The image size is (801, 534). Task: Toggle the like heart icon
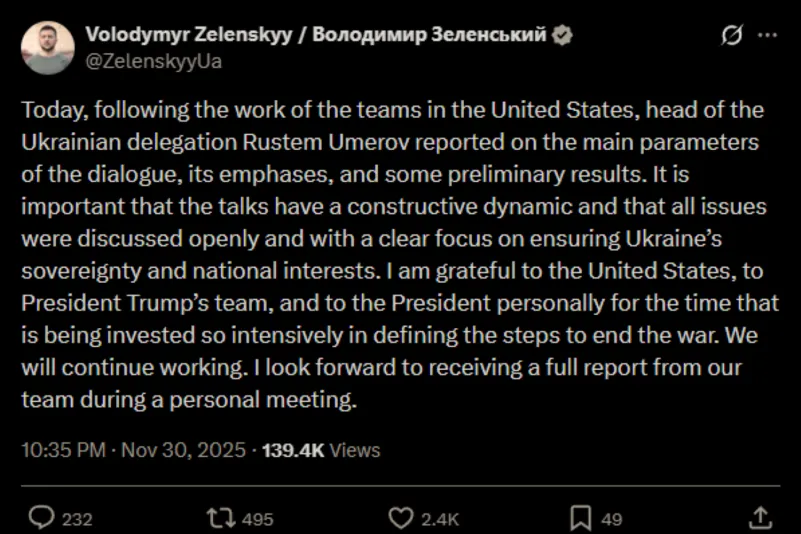[x=400, y=517]
